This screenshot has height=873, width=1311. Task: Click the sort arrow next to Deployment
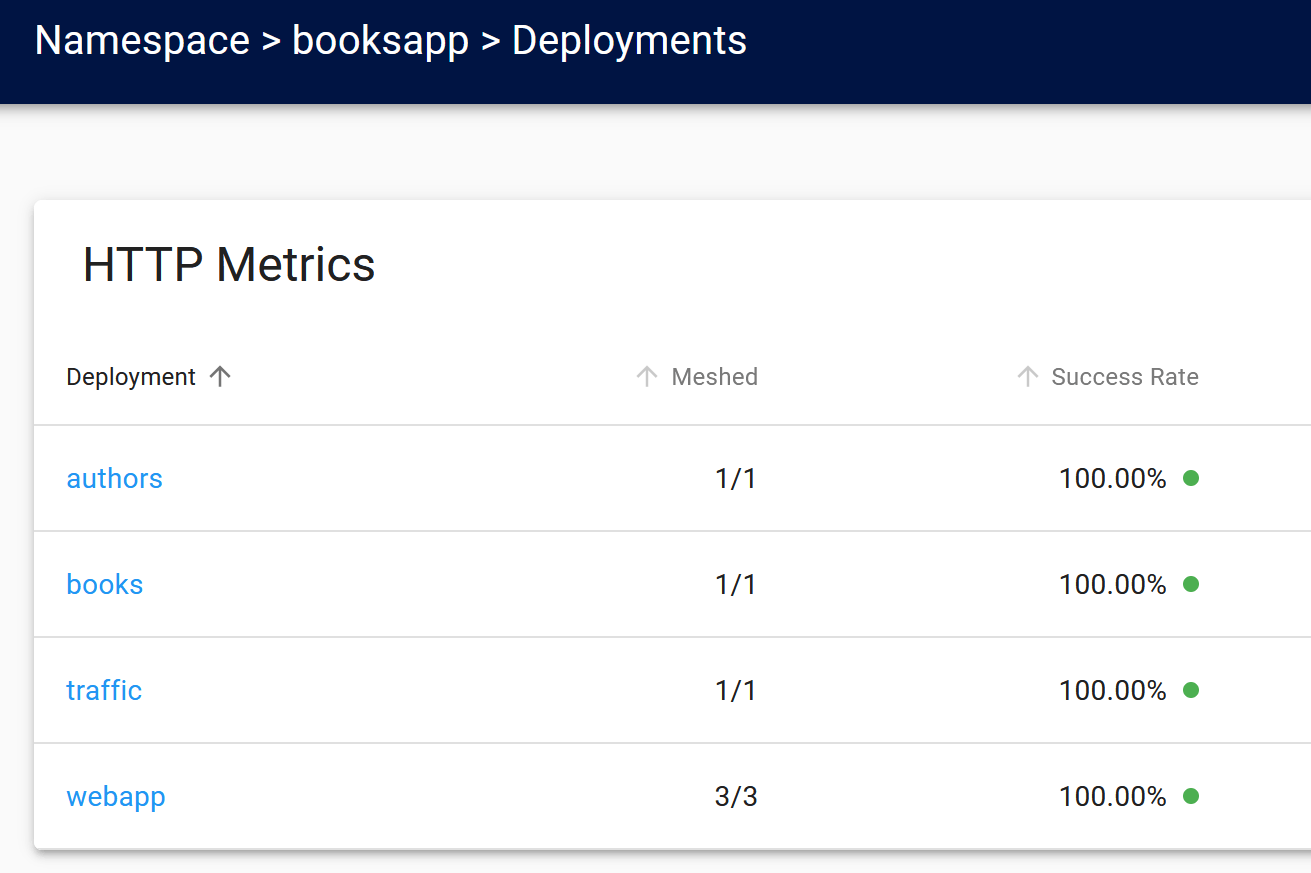coord(220,376)
